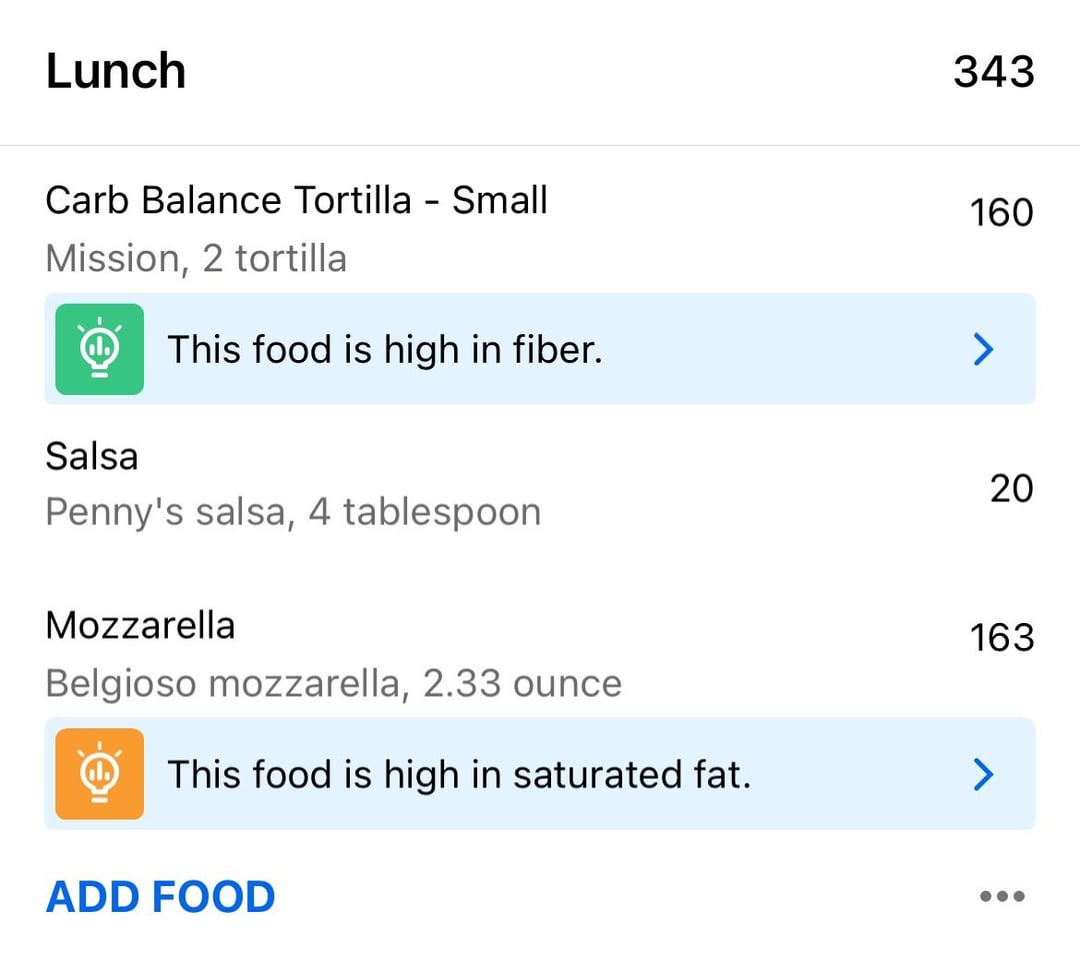Open the three-dot more options menu

coord(1002,896)
